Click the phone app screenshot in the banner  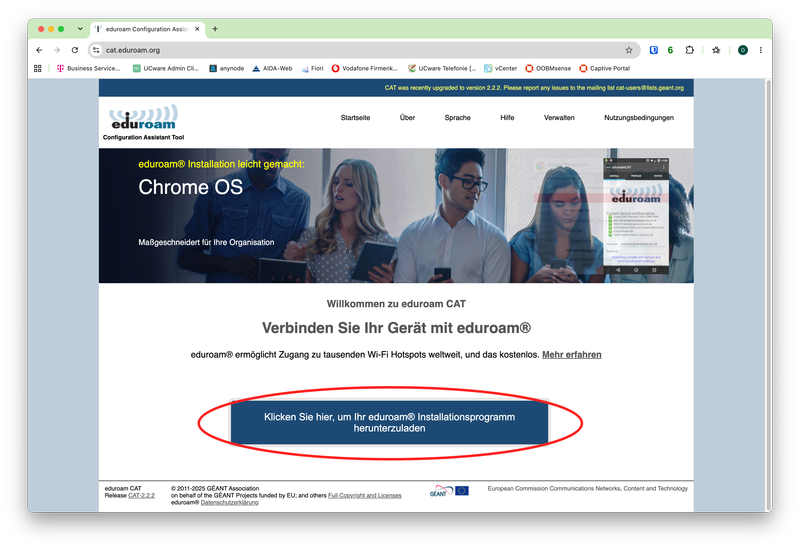[x=636, y=216]
